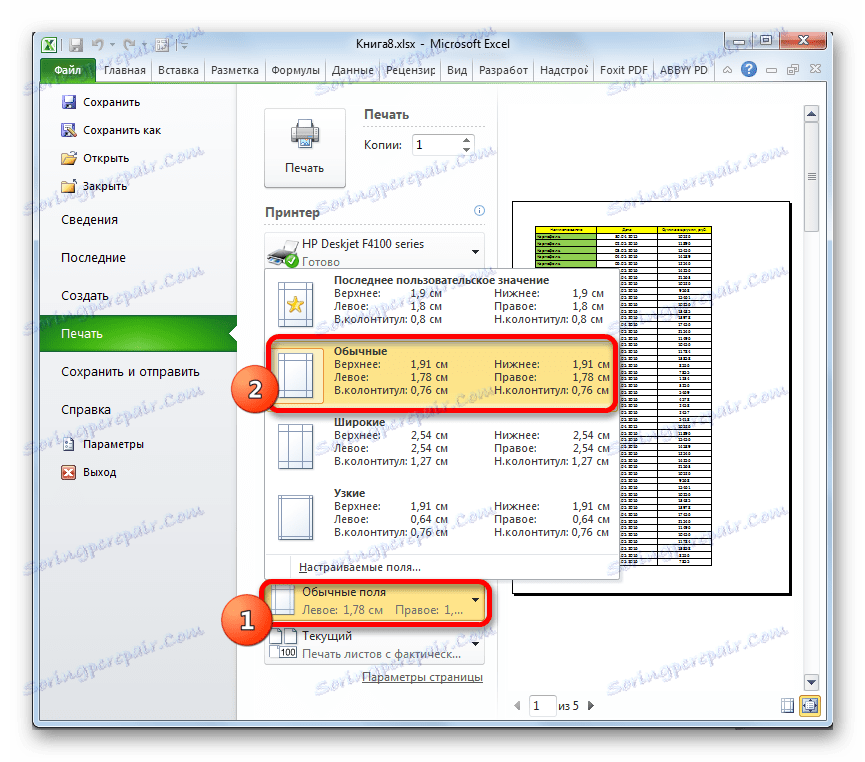Click the Копии number input field
The image size is (865, 762).
437,145
